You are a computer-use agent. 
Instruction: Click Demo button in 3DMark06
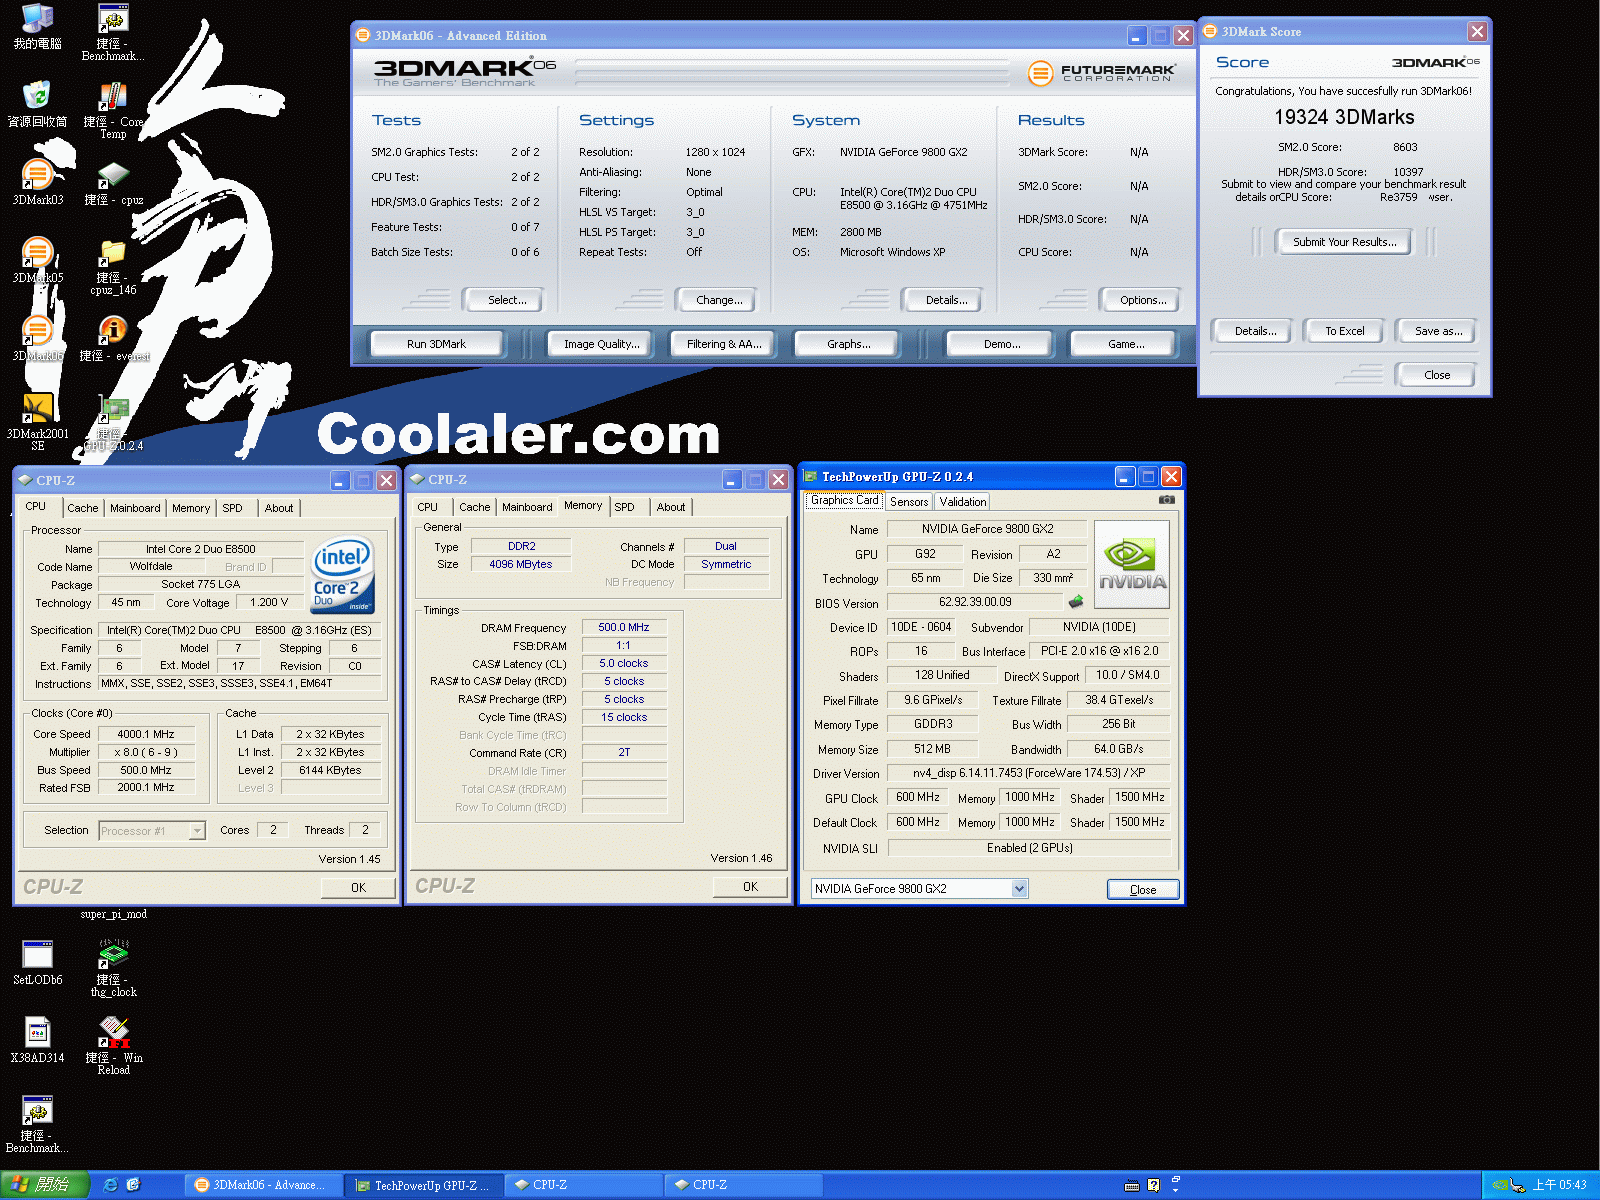(x=1001, y=344)
